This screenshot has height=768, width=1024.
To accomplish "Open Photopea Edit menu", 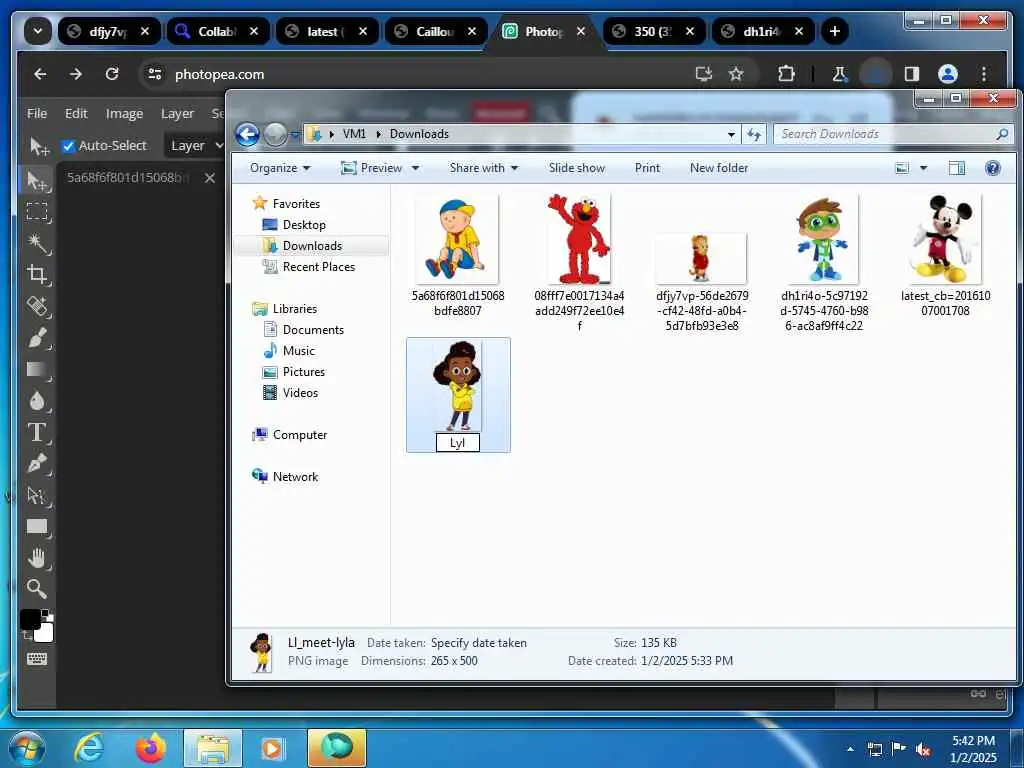I will (x=76, y=113).
